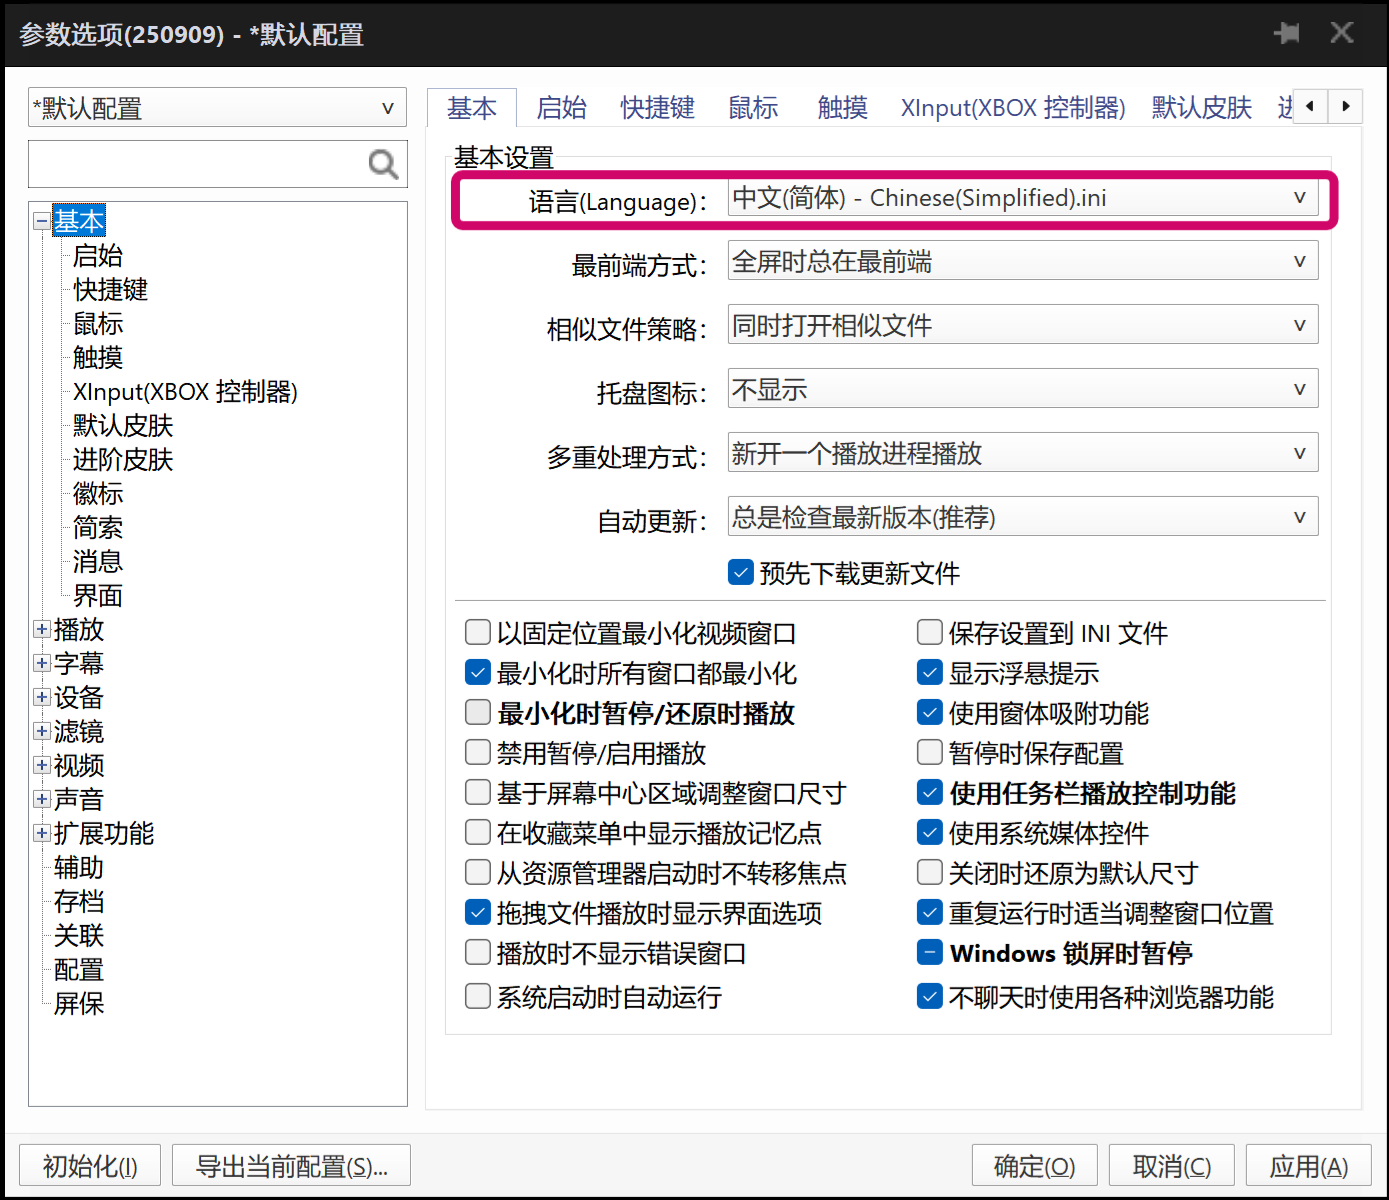Click the pin icon in the title bar
Viewport: 1389px width, 1200px height.
(x=1286, y=32)
